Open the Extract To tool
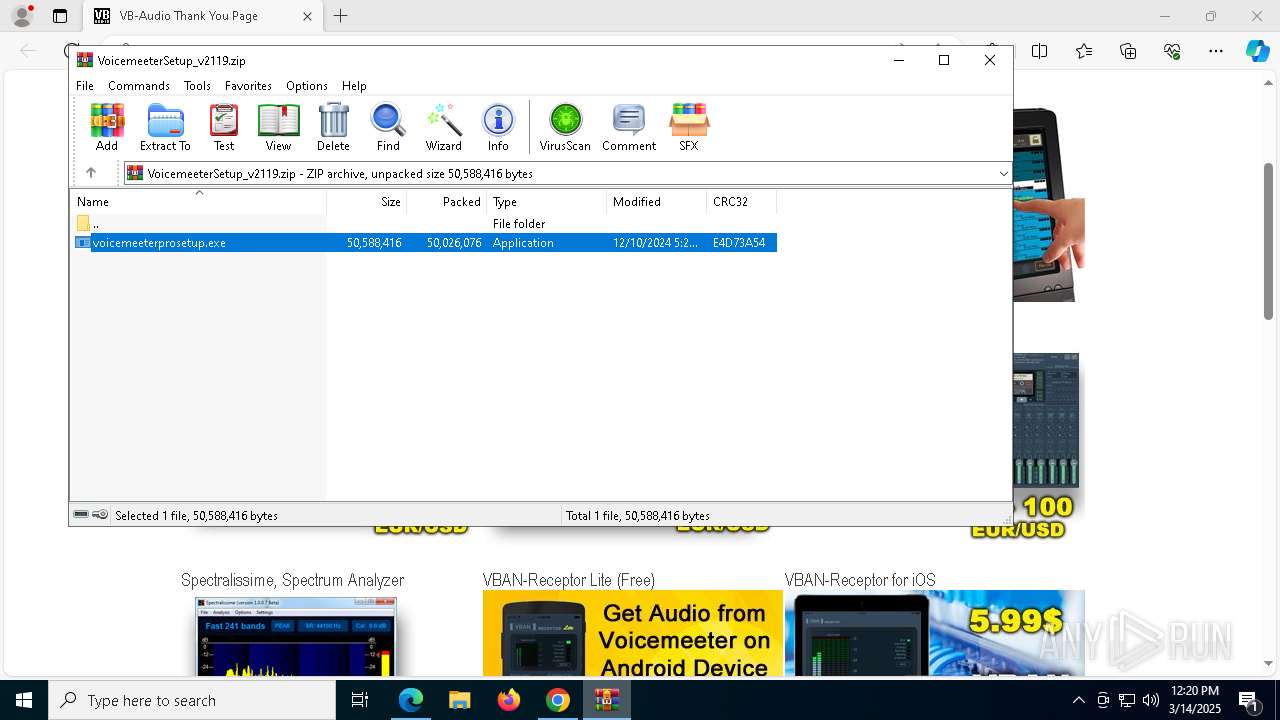 point(165,127)
